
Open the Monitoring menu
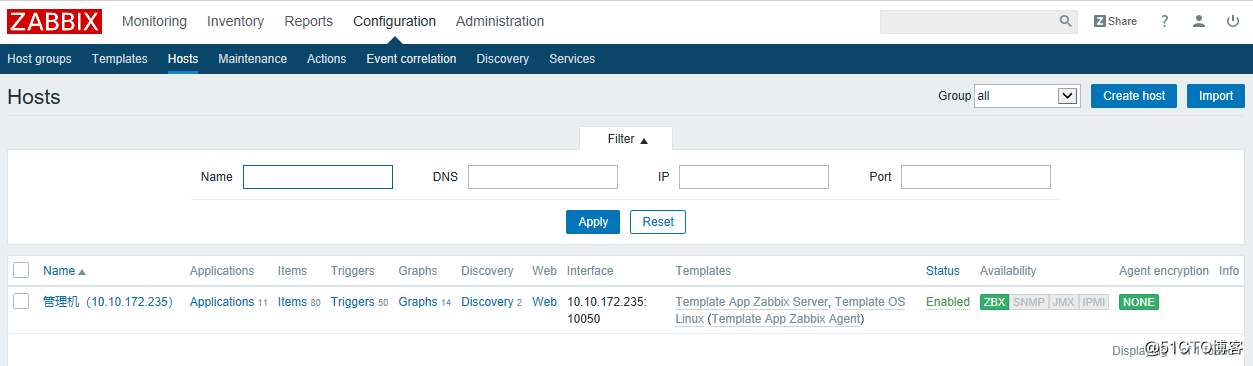click(x=154, y=21)
